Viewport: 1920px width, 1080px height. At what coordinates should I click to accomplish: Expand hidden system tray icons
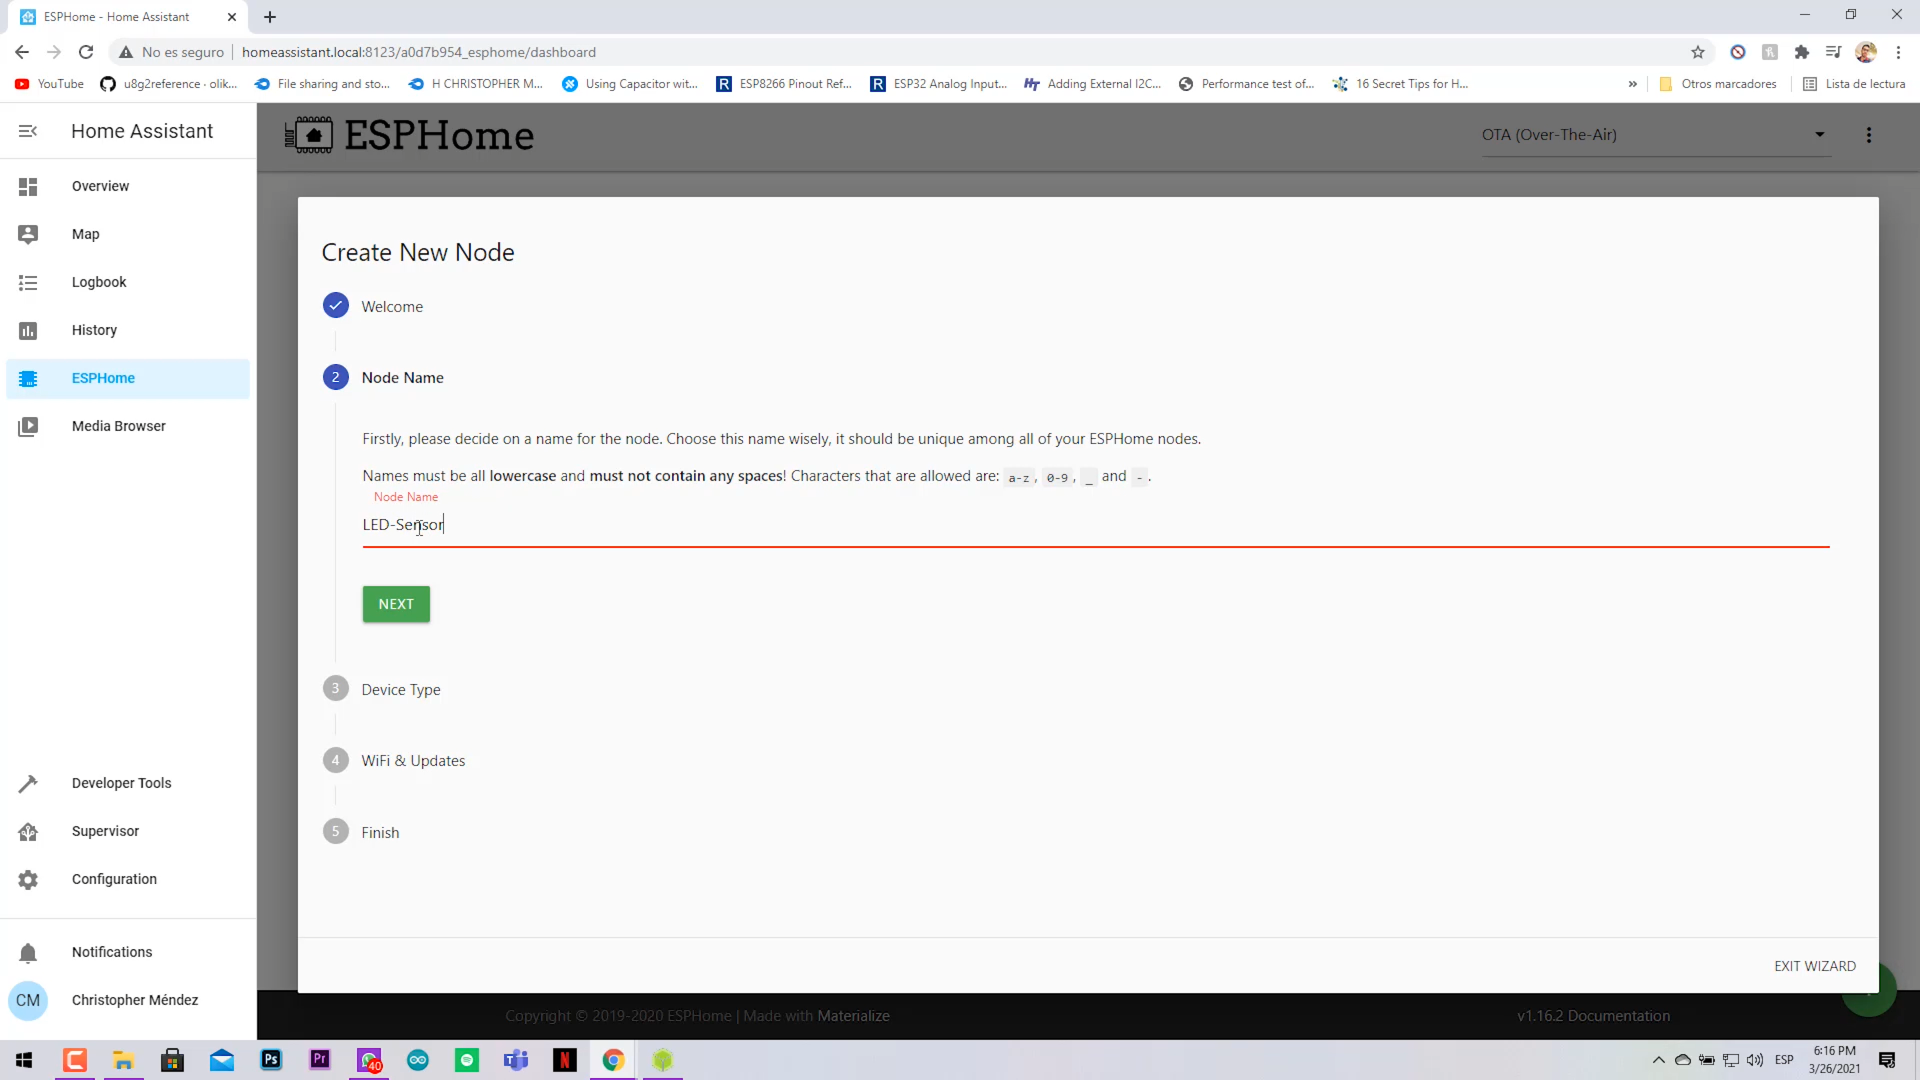1658,1060
